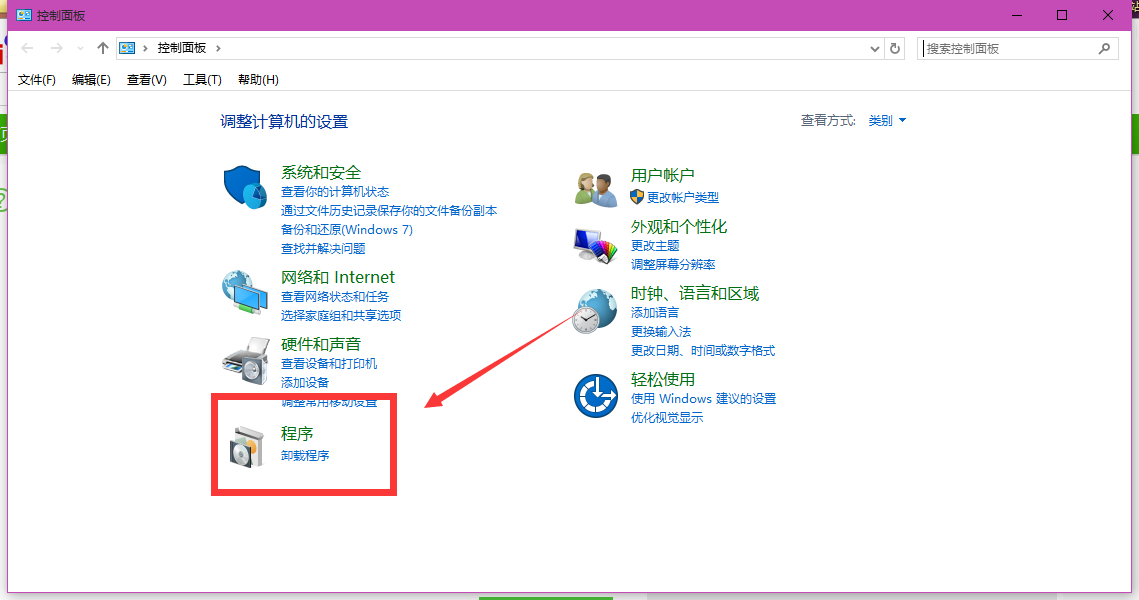Screen dimensions: 1139x600
Task: Open 外观和个性化 heading
Action: 678,227
